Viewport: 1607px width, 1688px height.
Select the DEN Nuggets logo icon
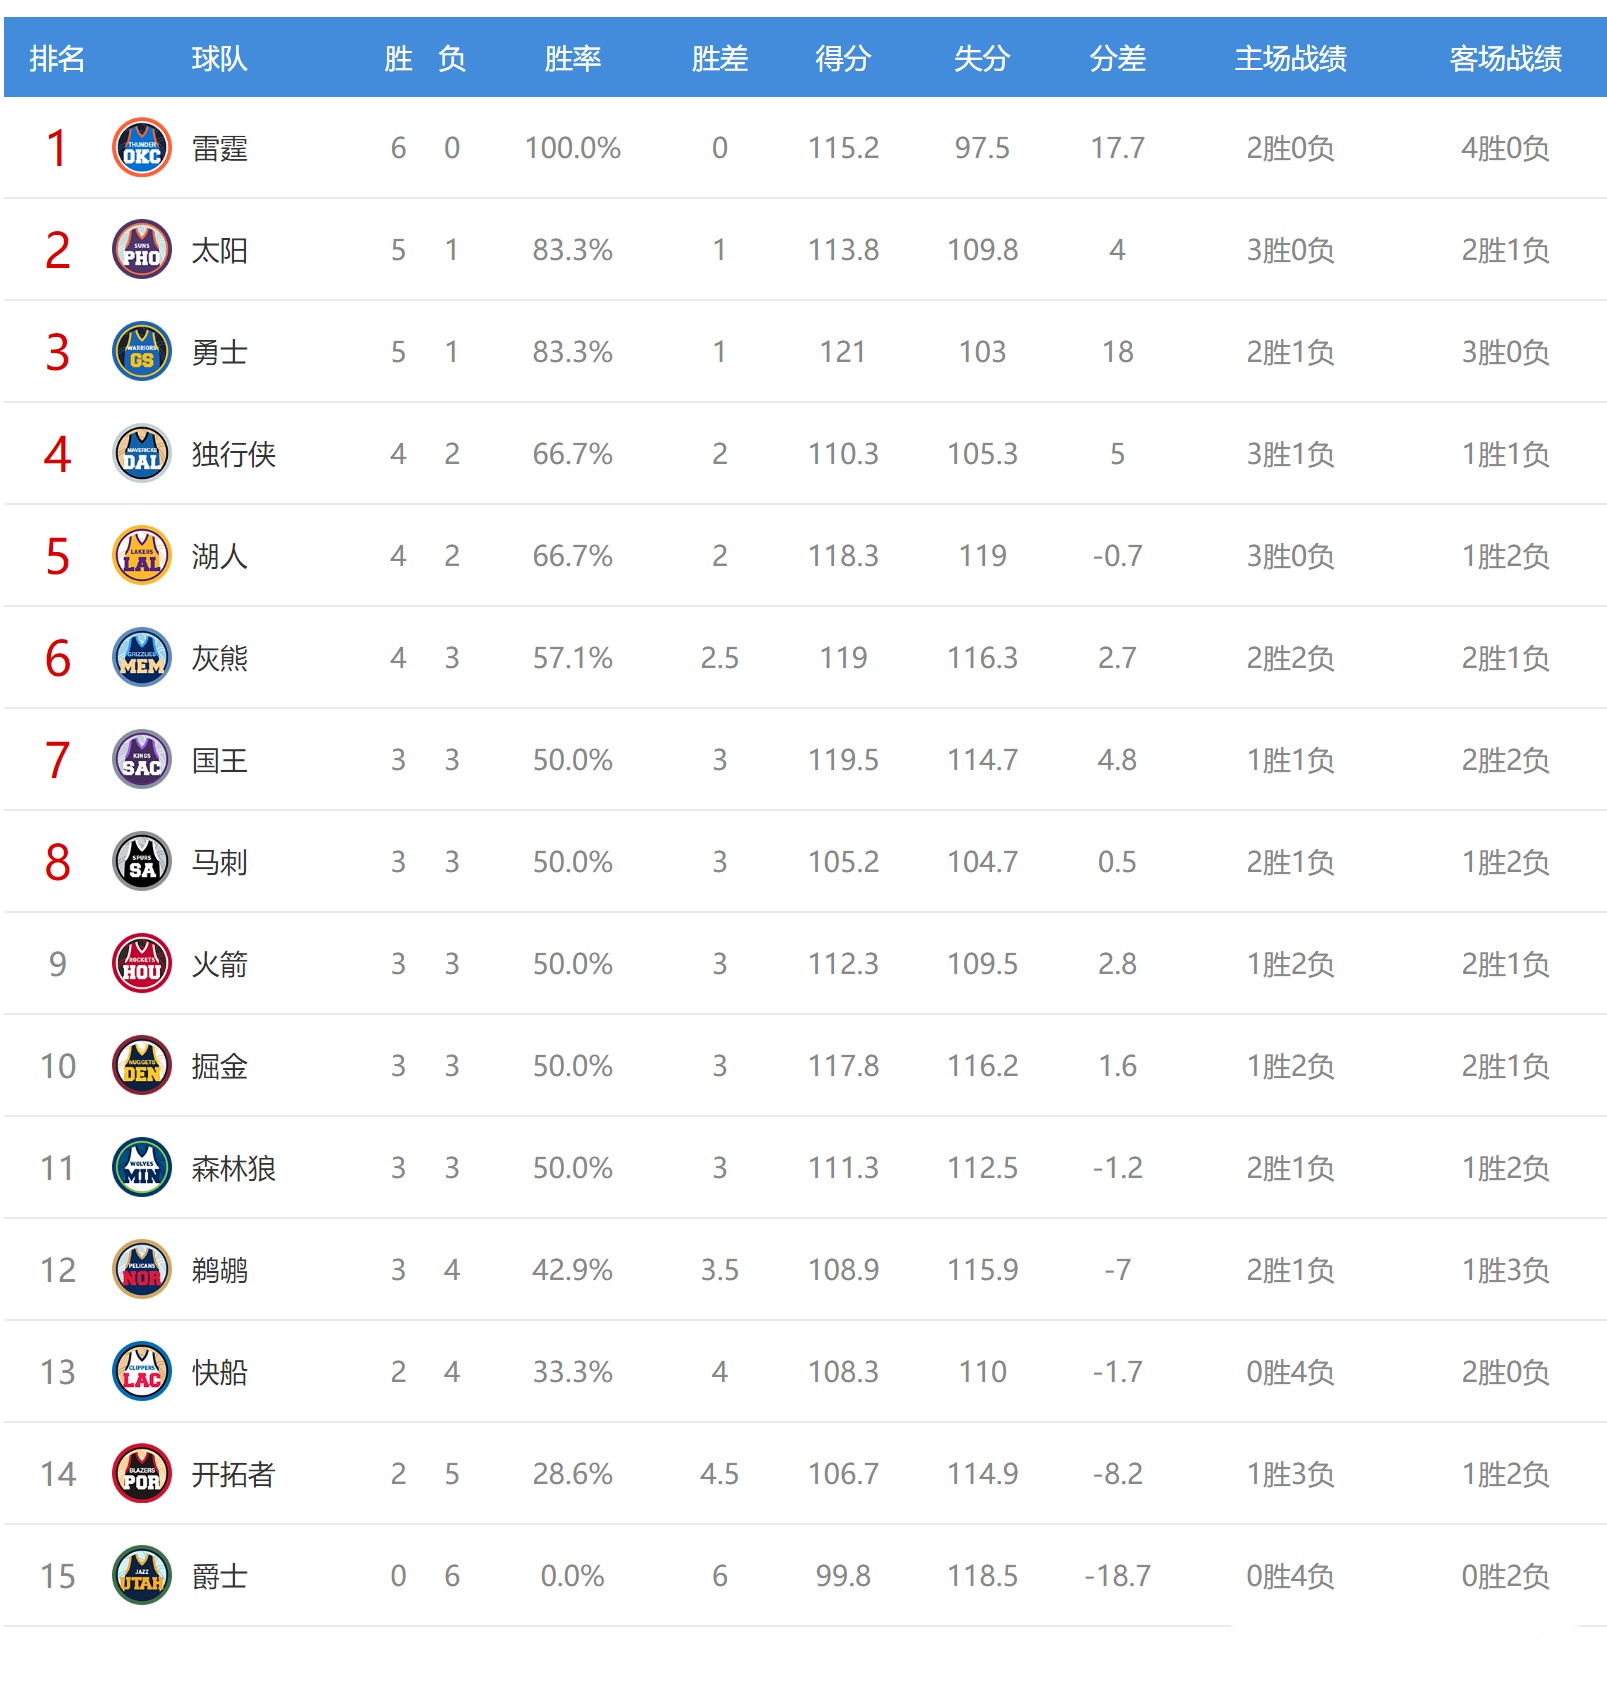(x=142, y=1066)
